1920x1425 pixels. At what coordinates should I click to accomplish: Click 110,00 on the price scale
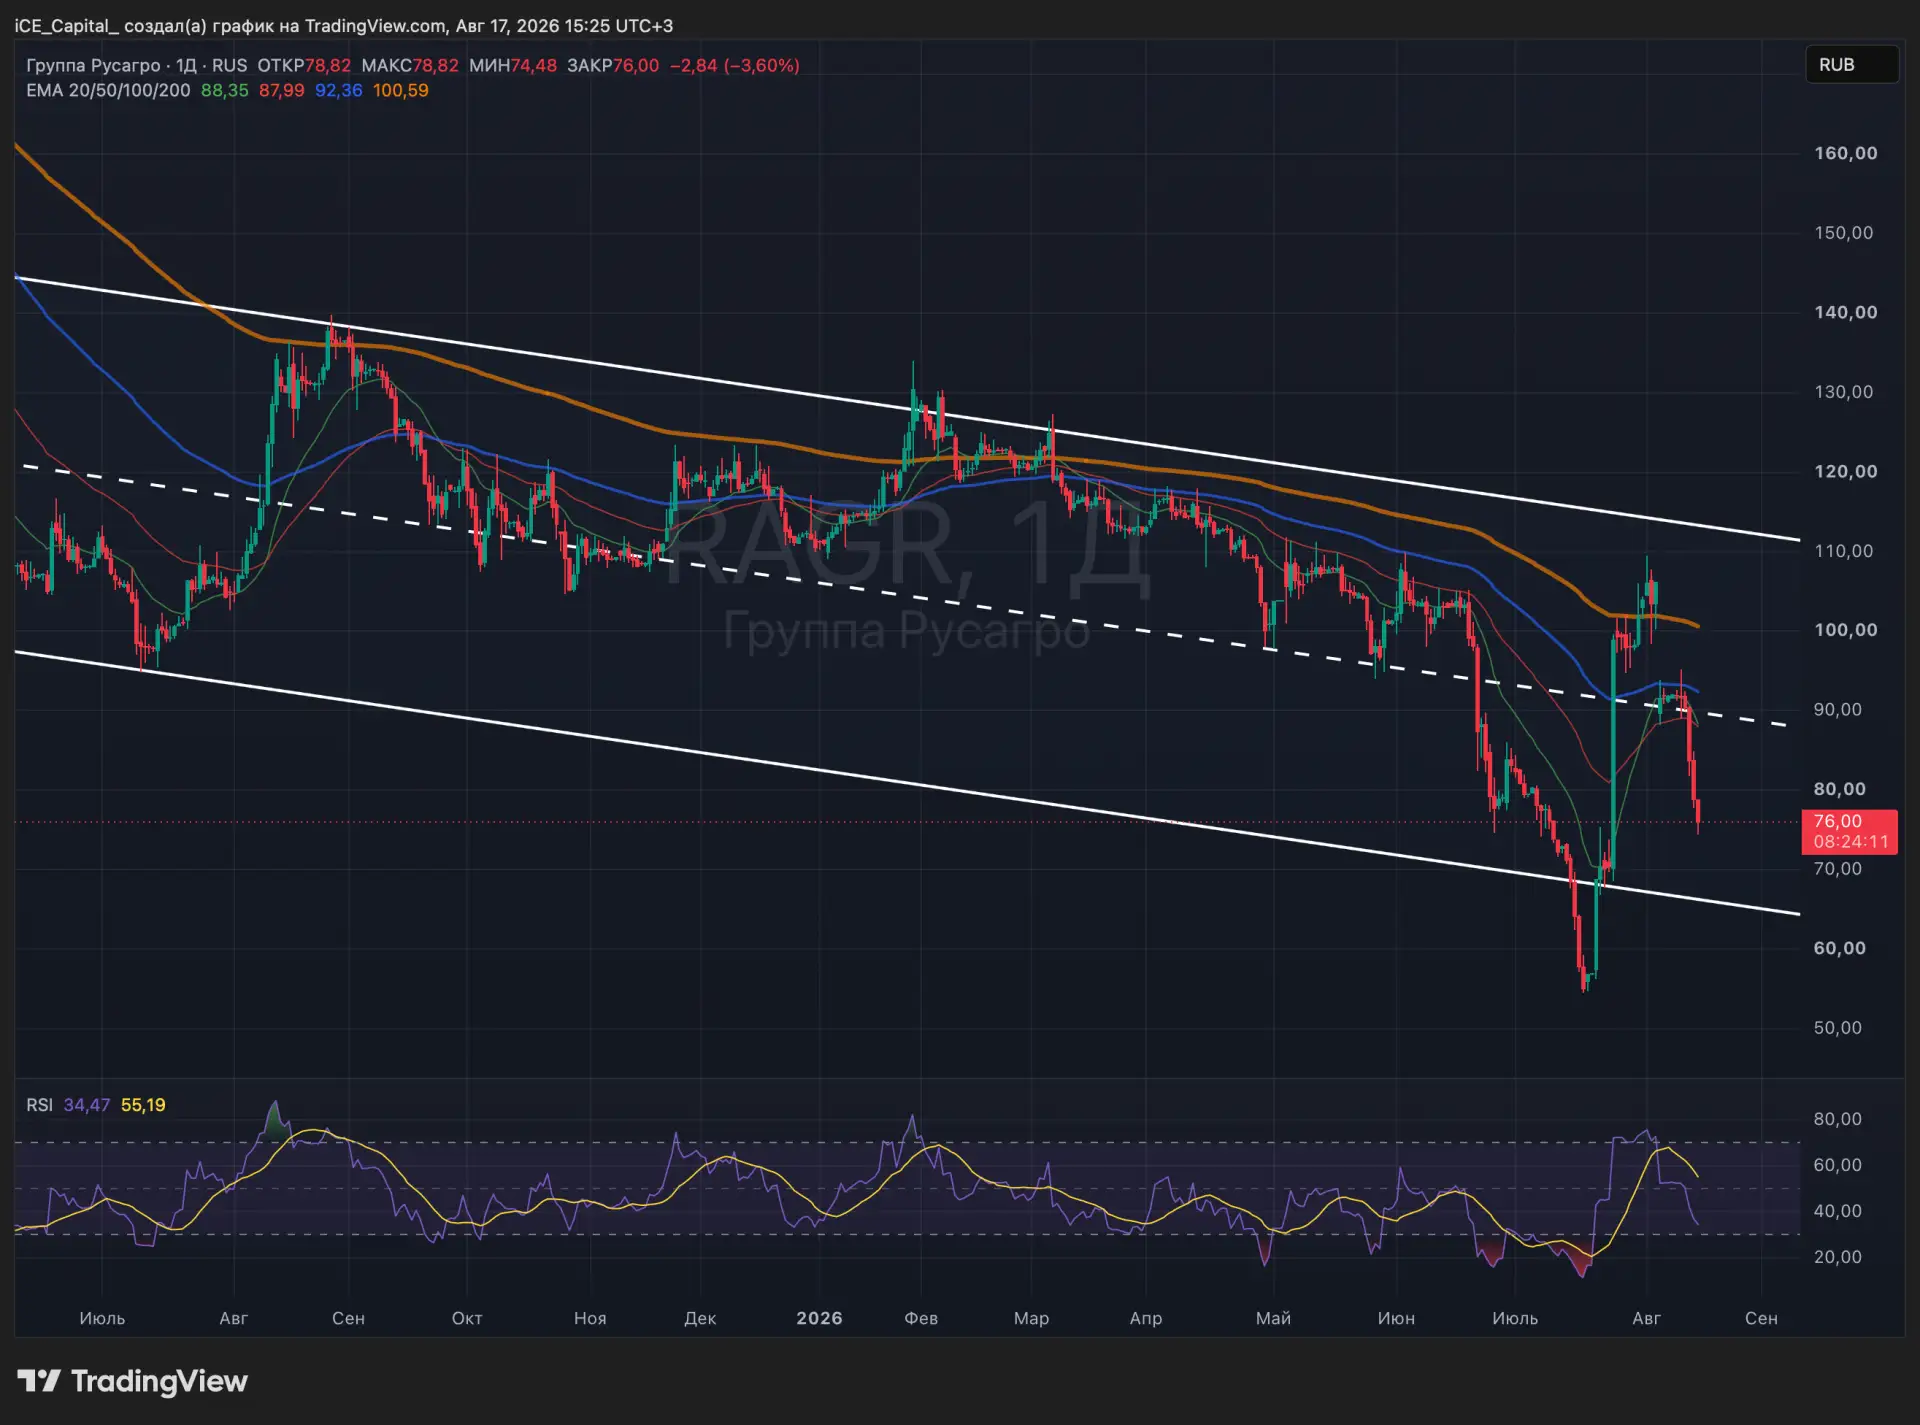(1844, 551)
